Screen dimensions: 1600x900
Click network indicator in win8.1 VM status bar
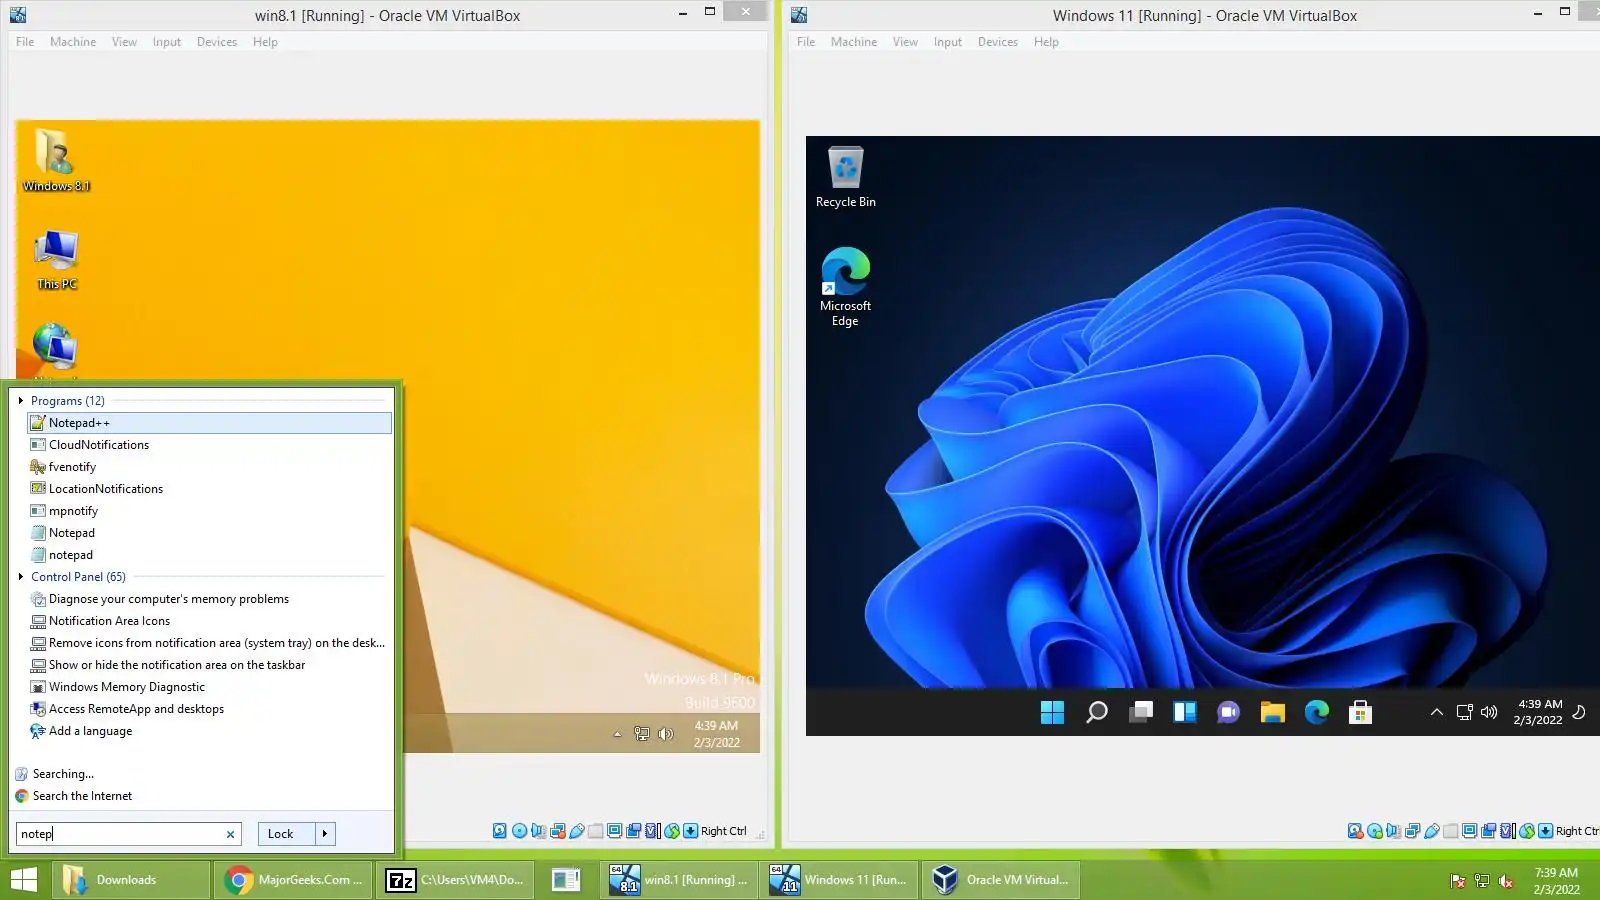pos(557,831)
